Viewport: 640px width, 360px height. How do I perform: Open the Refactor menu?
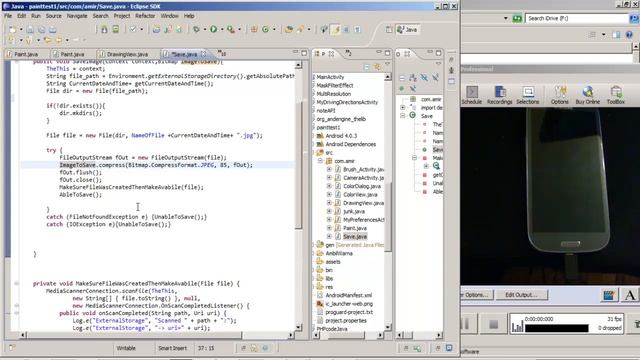145,16
